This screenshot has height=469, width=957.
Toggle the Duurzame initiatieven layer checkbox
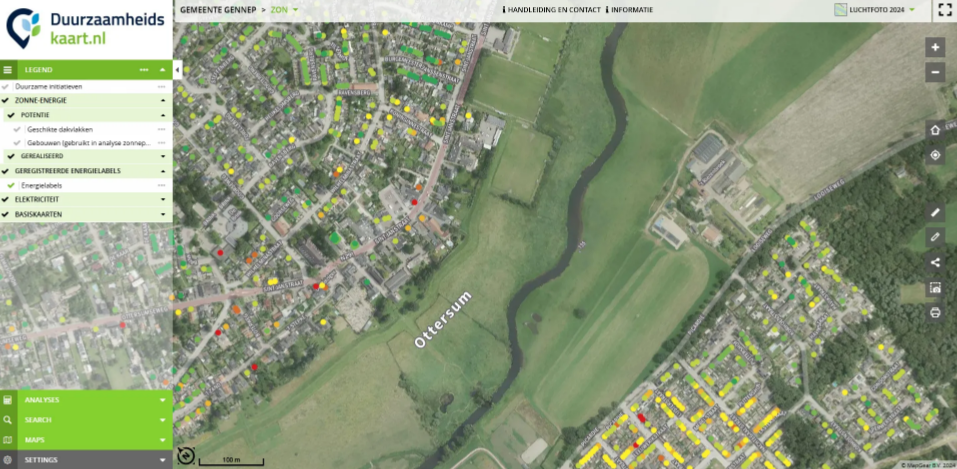pos(6,87)
